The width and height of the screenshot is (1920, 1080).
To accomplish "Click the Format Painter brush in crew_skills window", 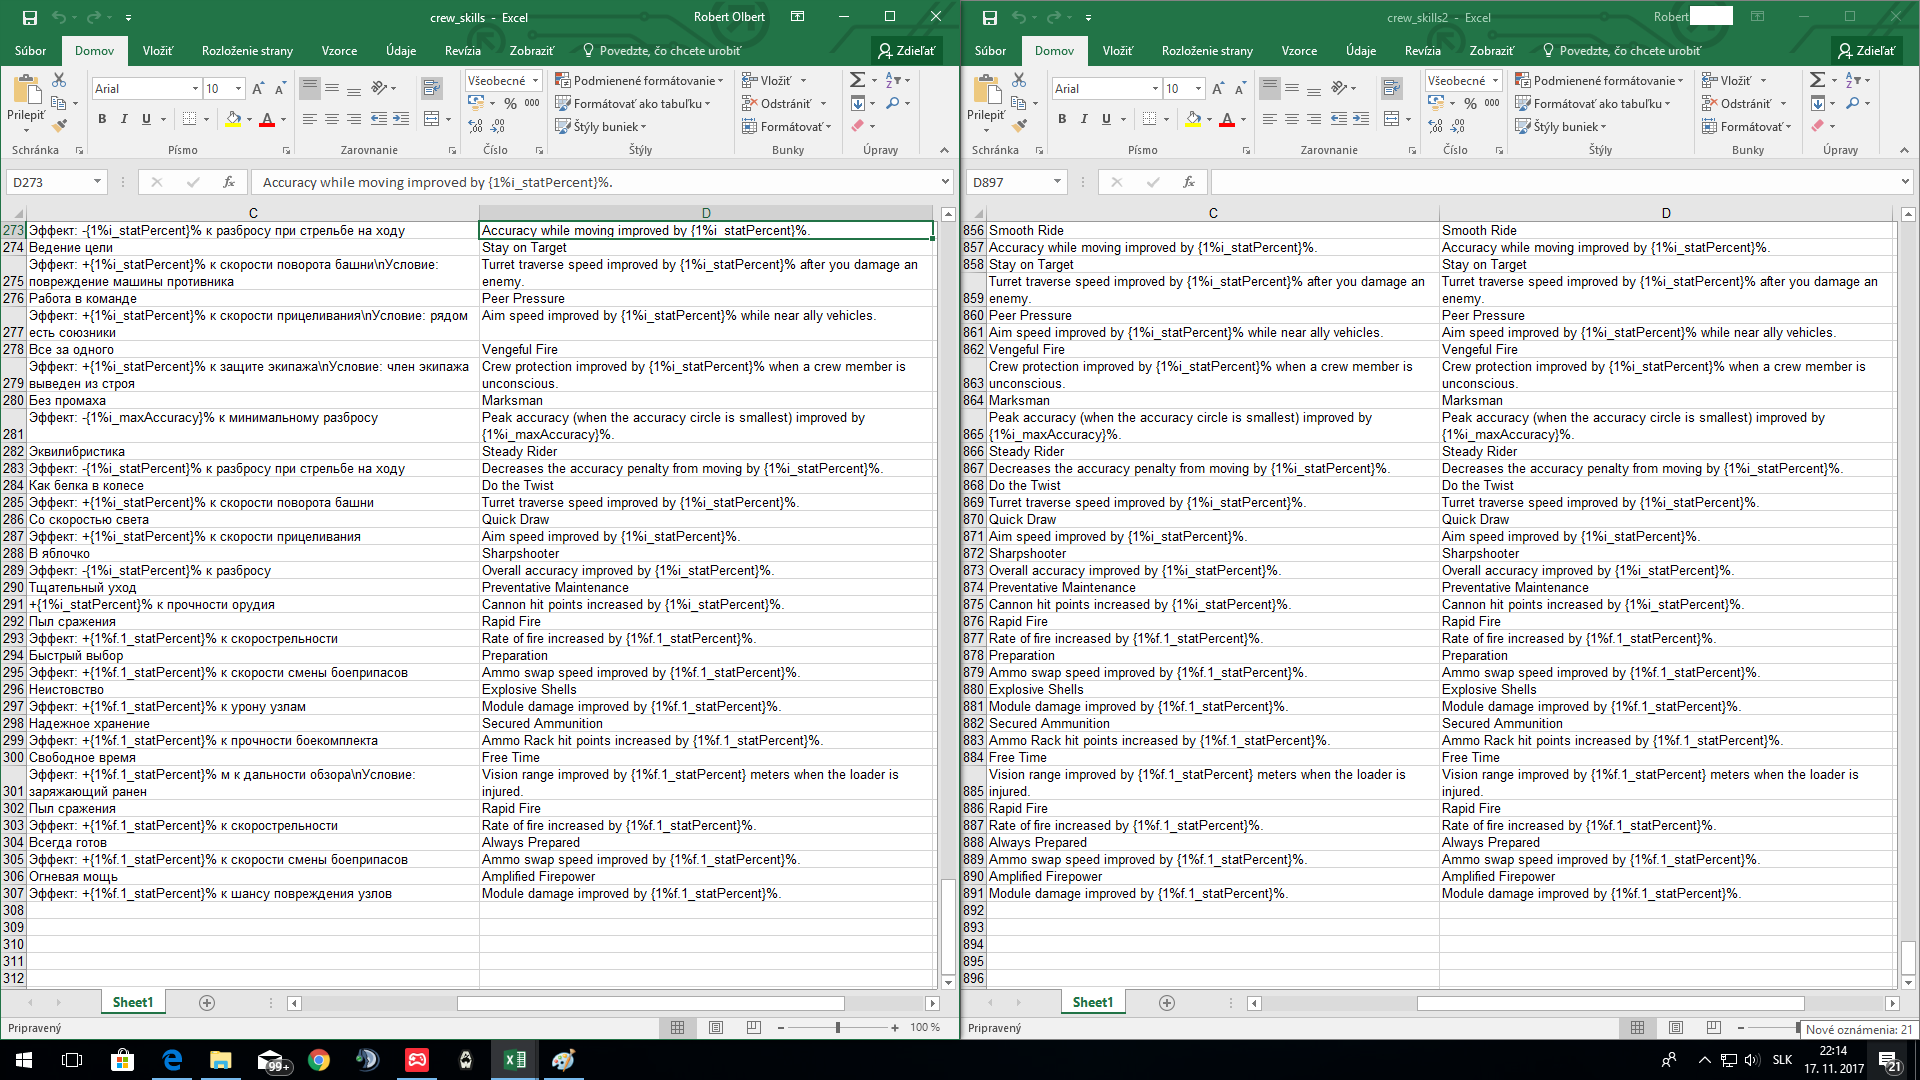I will coord(59,126).
